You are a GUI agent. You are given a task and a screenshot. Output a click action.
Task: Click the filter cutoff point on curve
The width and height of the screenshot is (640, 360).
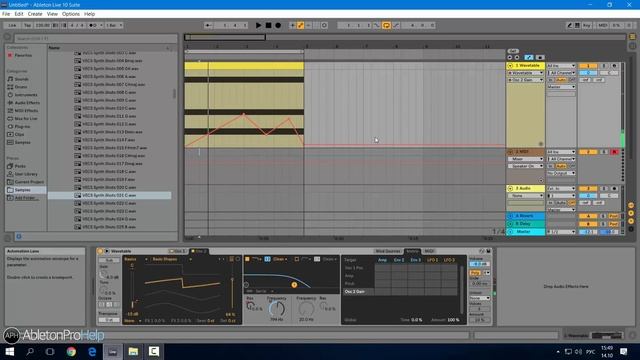(x=294, y=285)
